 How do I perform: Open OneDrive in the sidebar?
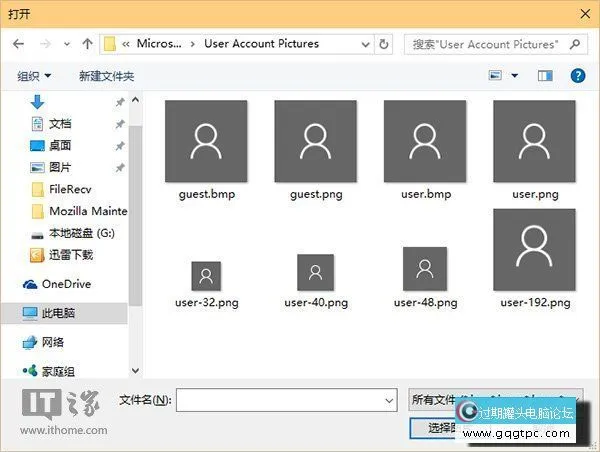66,284
